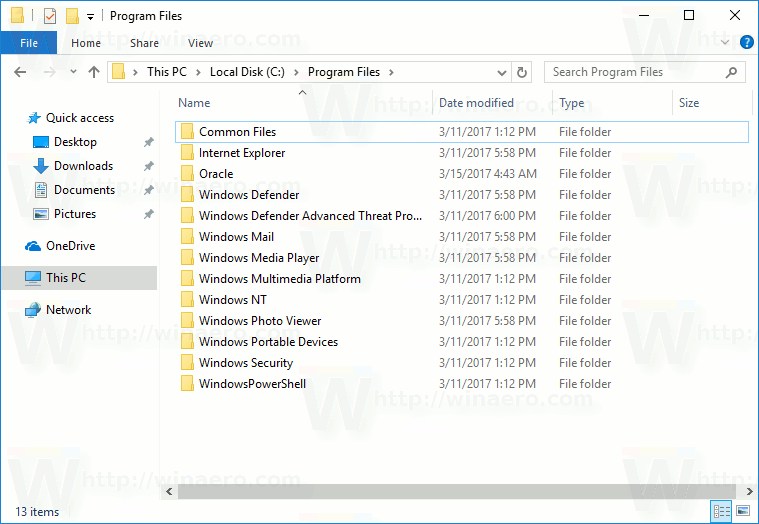Open Downloads in navigation pane

83,165
